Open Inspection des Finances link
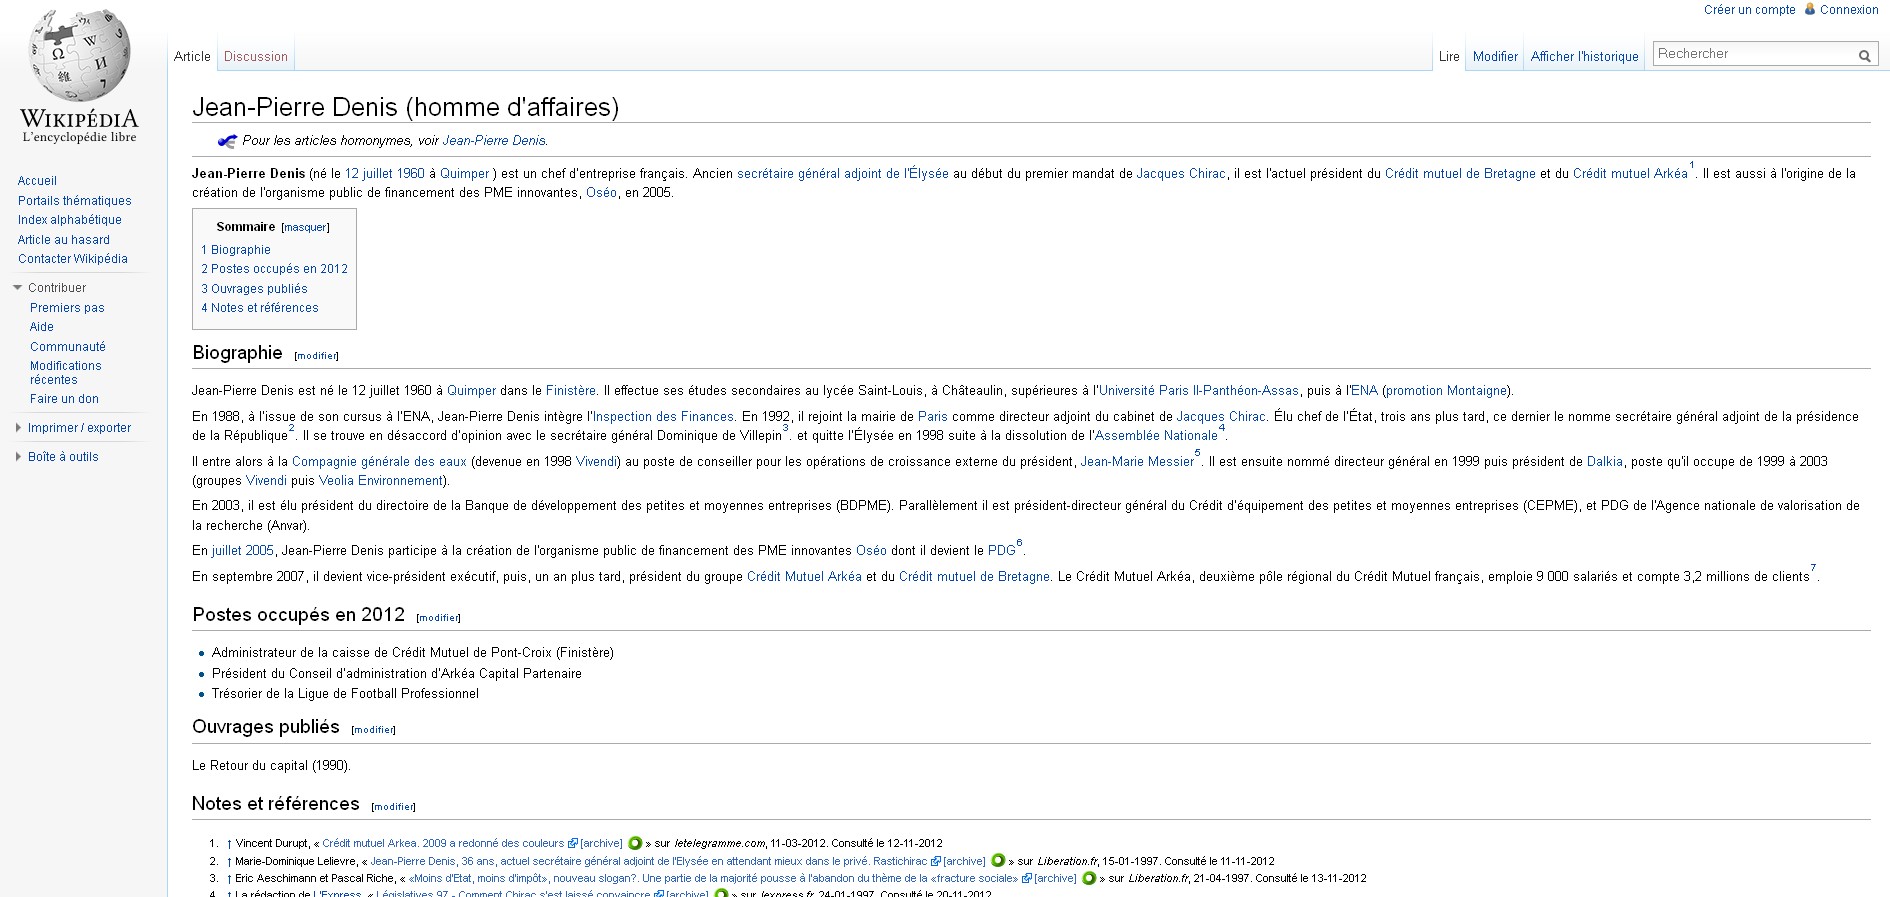Screen dimensions: 1890x897 [664, 417]
